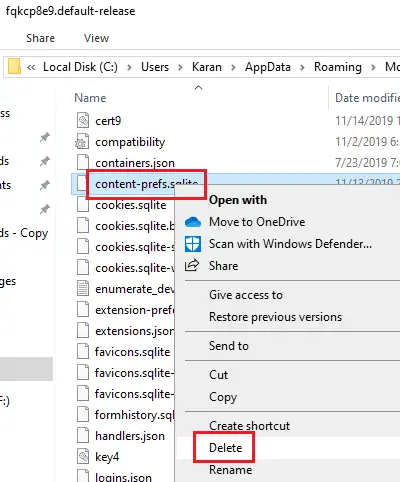This screenshot has width=400, height=482.
Task: Sort files by Date modified column
Action: coord(367,98)
